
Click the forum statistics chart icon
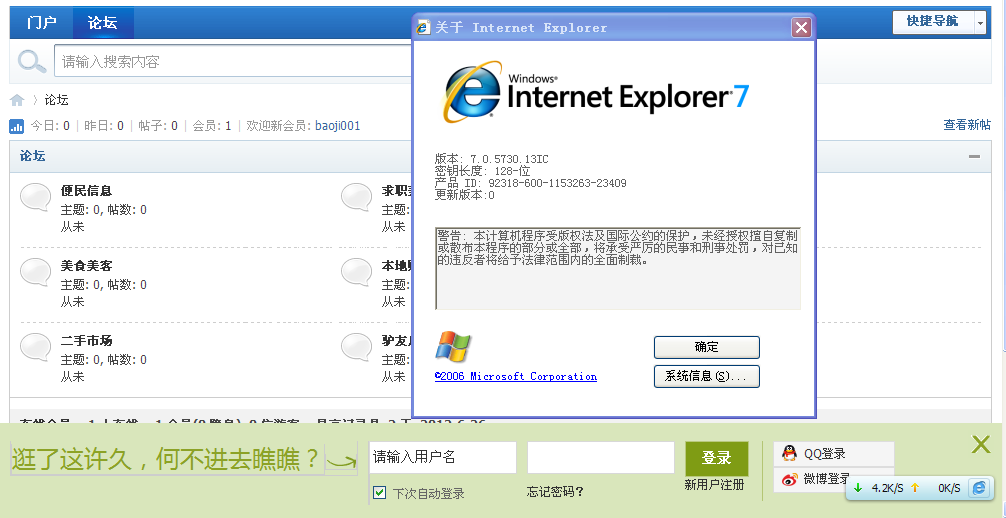coord(17,126)
